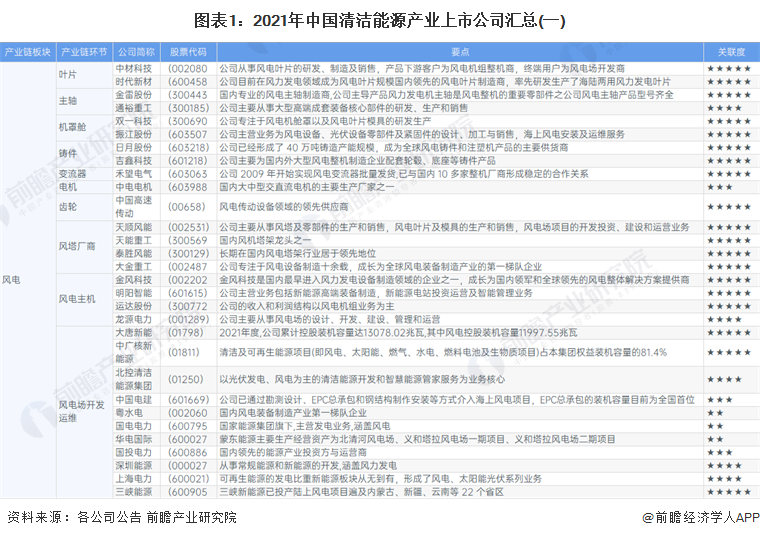Image resolution: width=760 pixels, height=538 pixels.
Task: Select company name 中国电建
Action: pyautogui.click(x=133, y=399)
